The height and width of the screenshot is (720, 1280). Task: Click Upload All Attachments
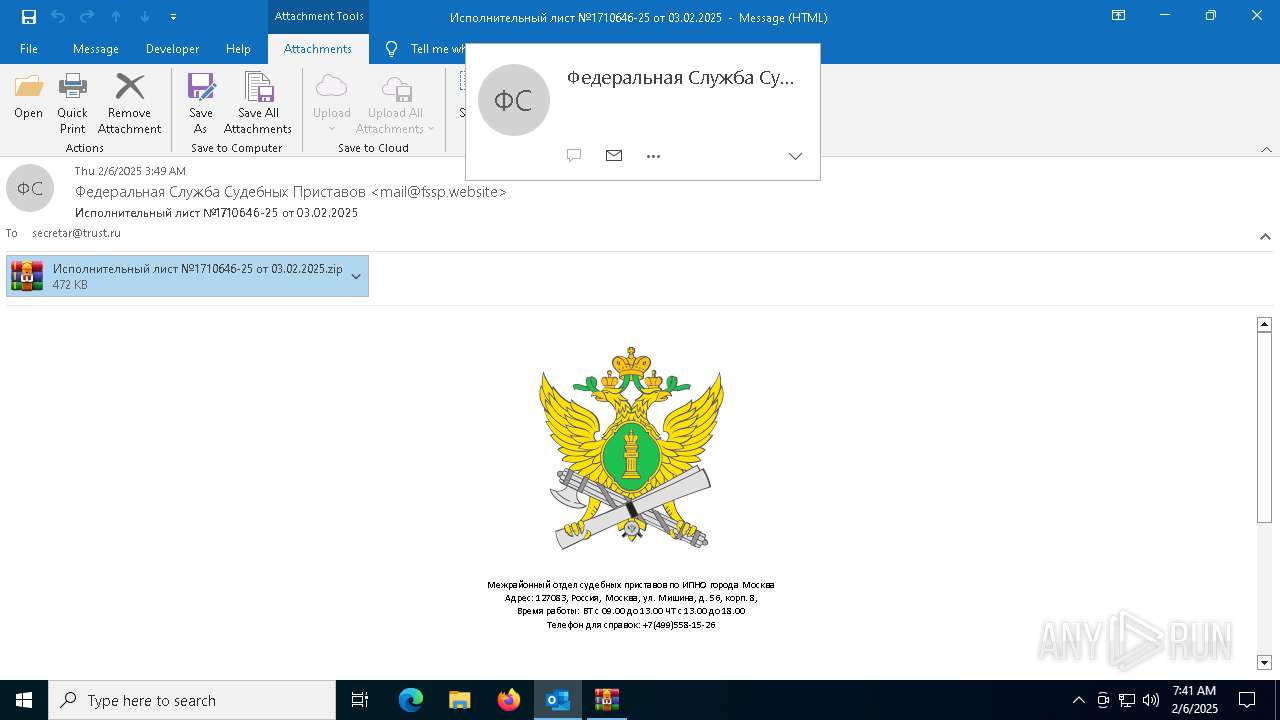[396, 104]
